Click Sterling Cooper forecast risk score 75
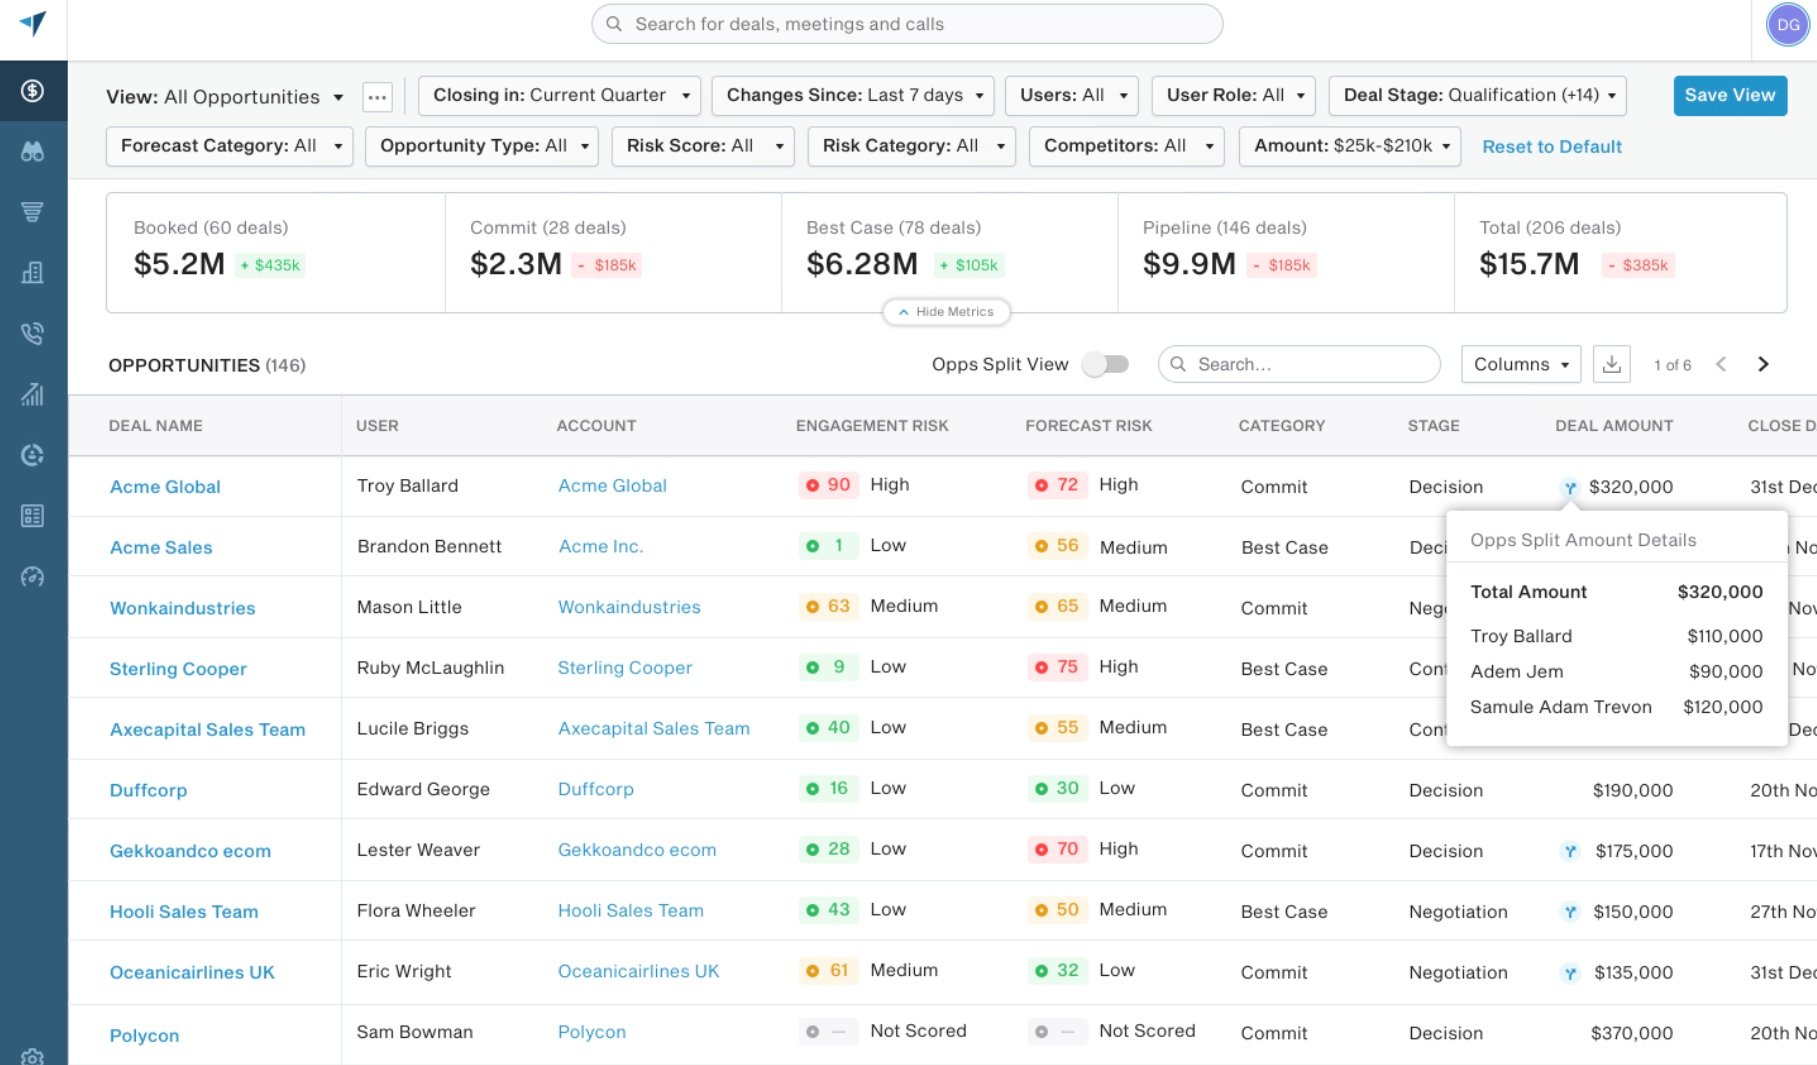The height and width of the screenshot is (1065, 1817). 1057,667
